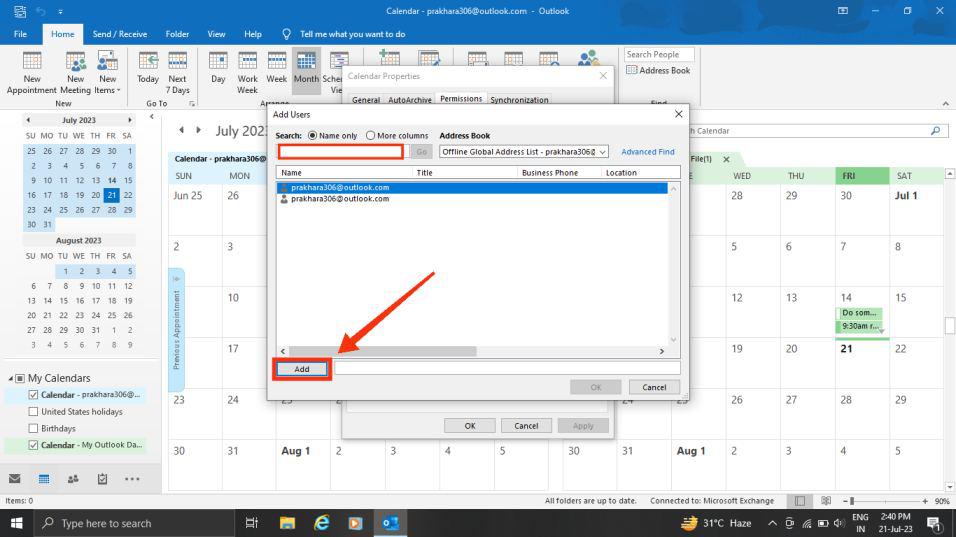Viewport: 956px width, 537px height.
Task: Click the New Meeting ribbon icon
Action: tap(76, 73)
